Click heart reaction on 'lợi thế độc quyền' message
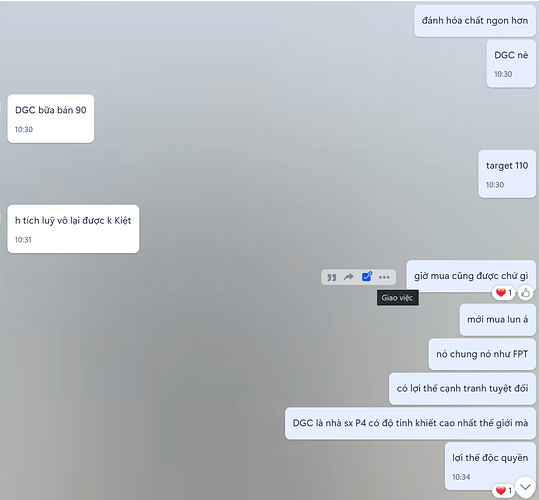The height and width of the screenshot is (500, 539). [504, 490]
